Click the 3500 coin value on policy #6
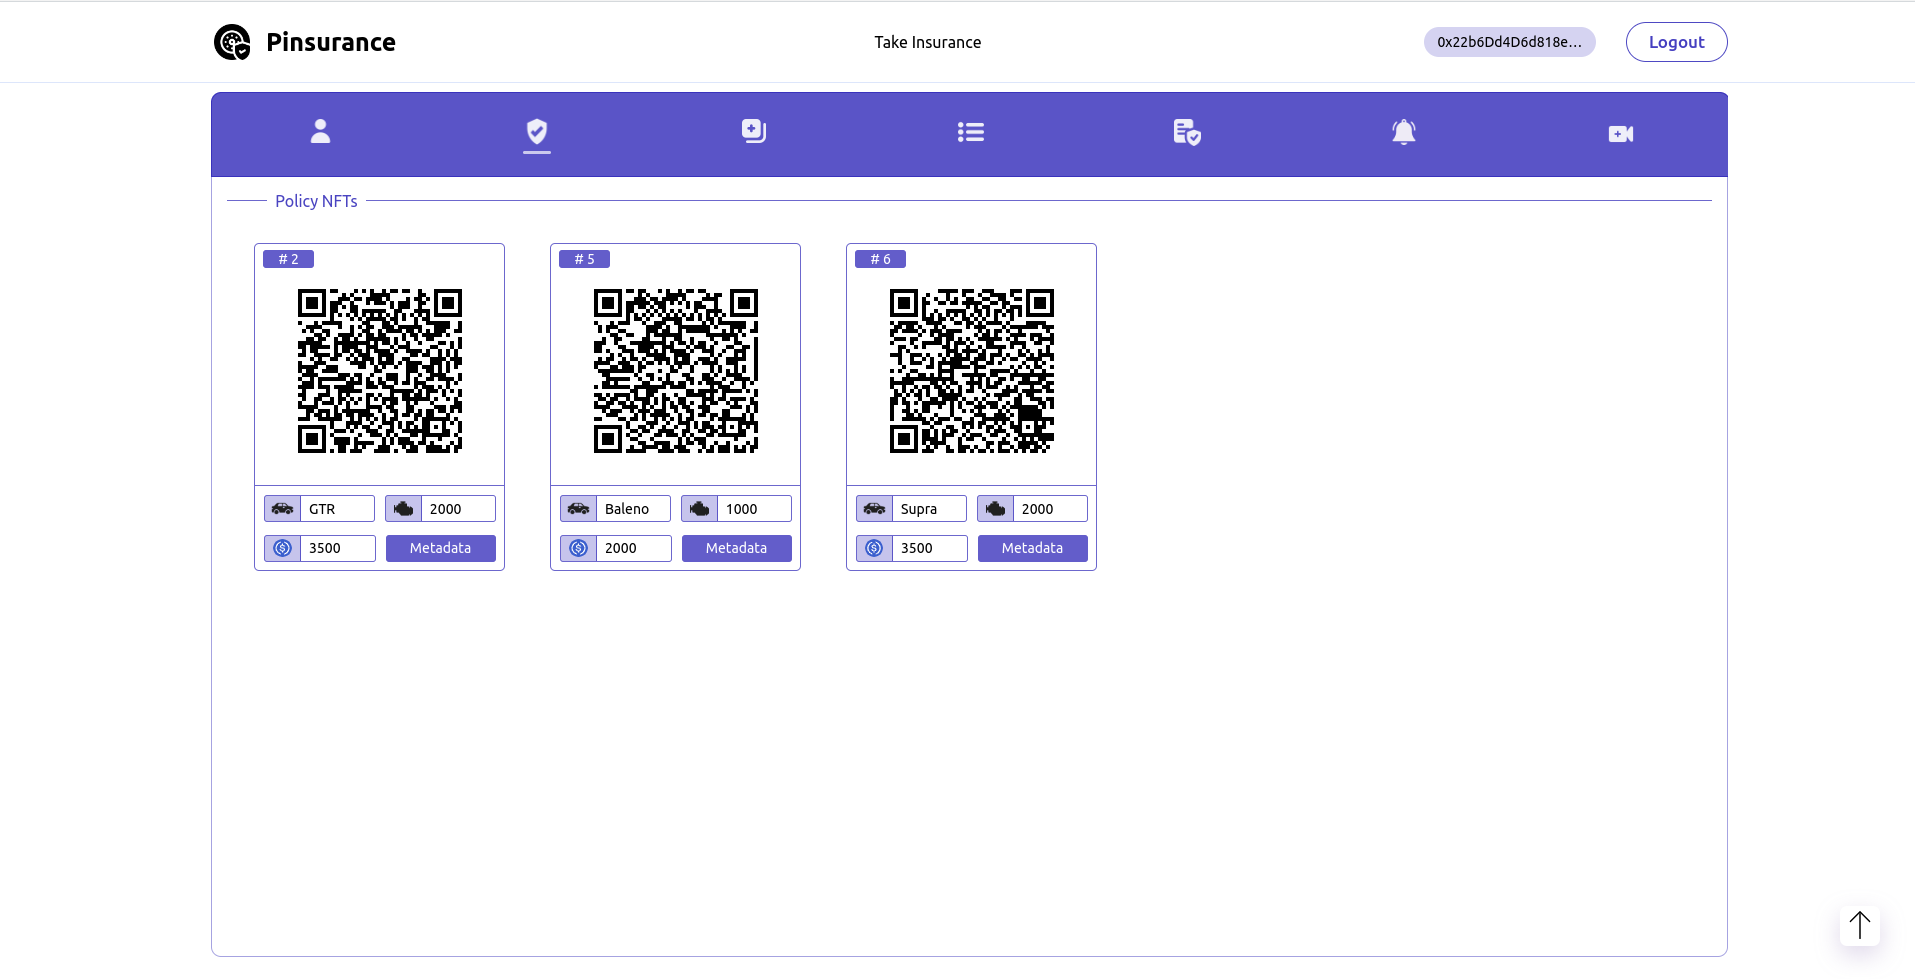The image size is (1915, 979). 930,548
